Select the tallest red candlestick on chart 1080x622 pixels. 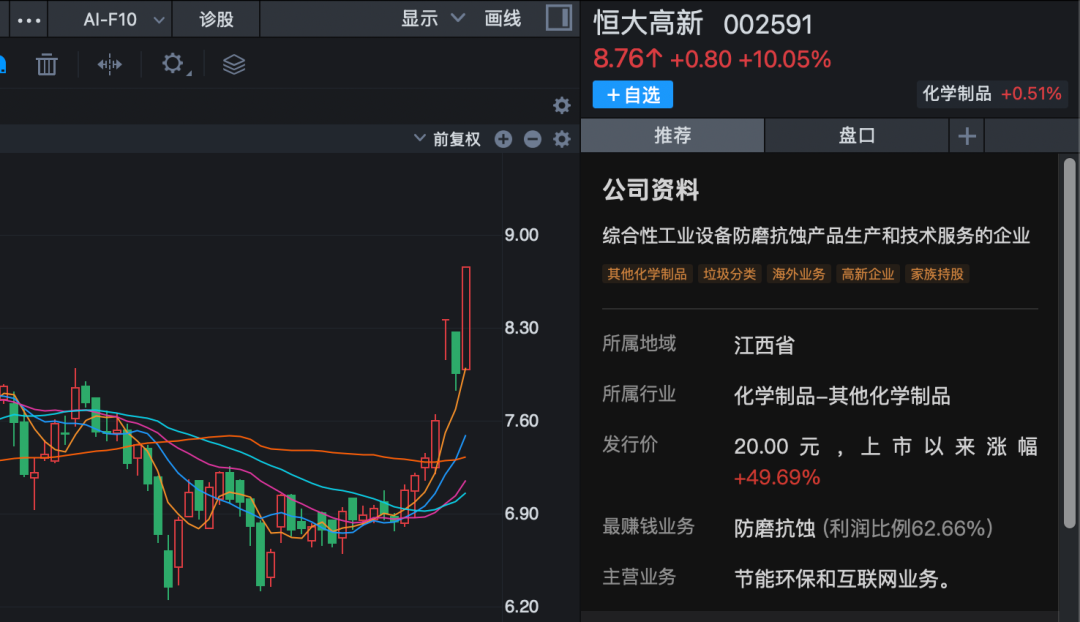[x=466, y=318]
